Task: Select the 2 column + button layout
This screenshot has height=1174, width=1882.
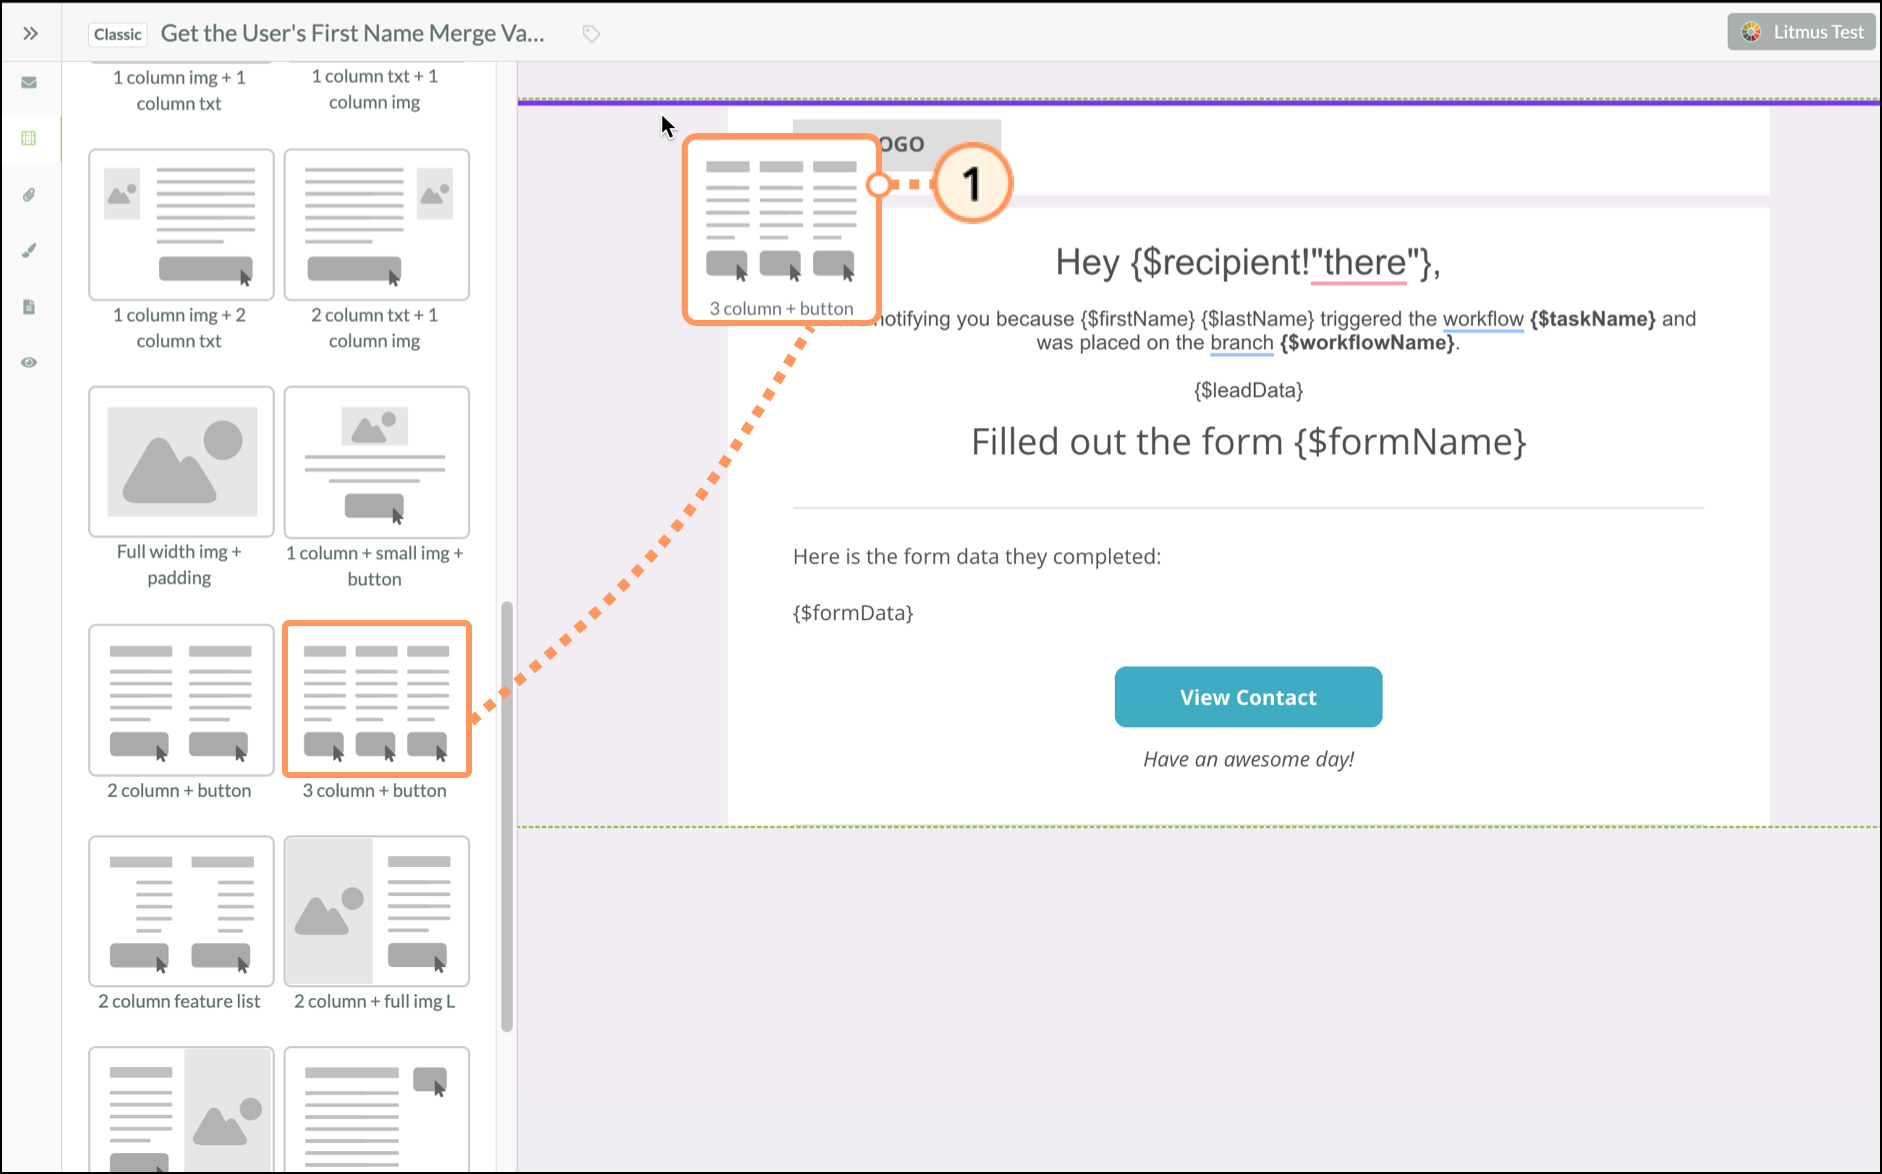Action: coord(181,700)
